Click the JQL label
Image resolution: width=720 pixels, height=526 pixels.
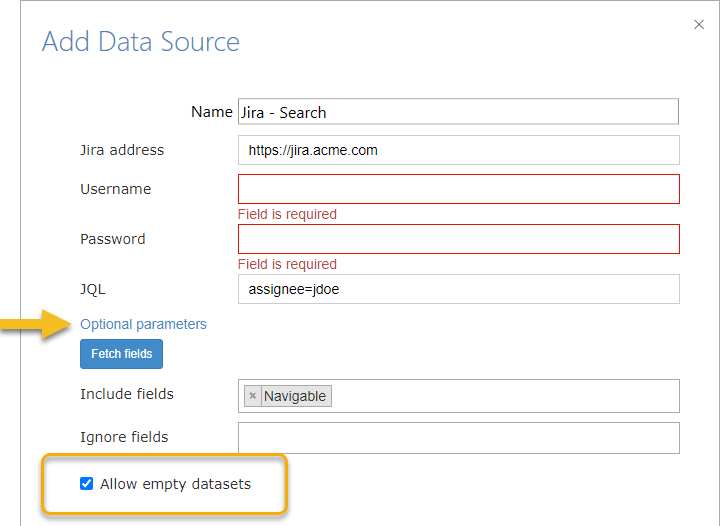(92, 289)
